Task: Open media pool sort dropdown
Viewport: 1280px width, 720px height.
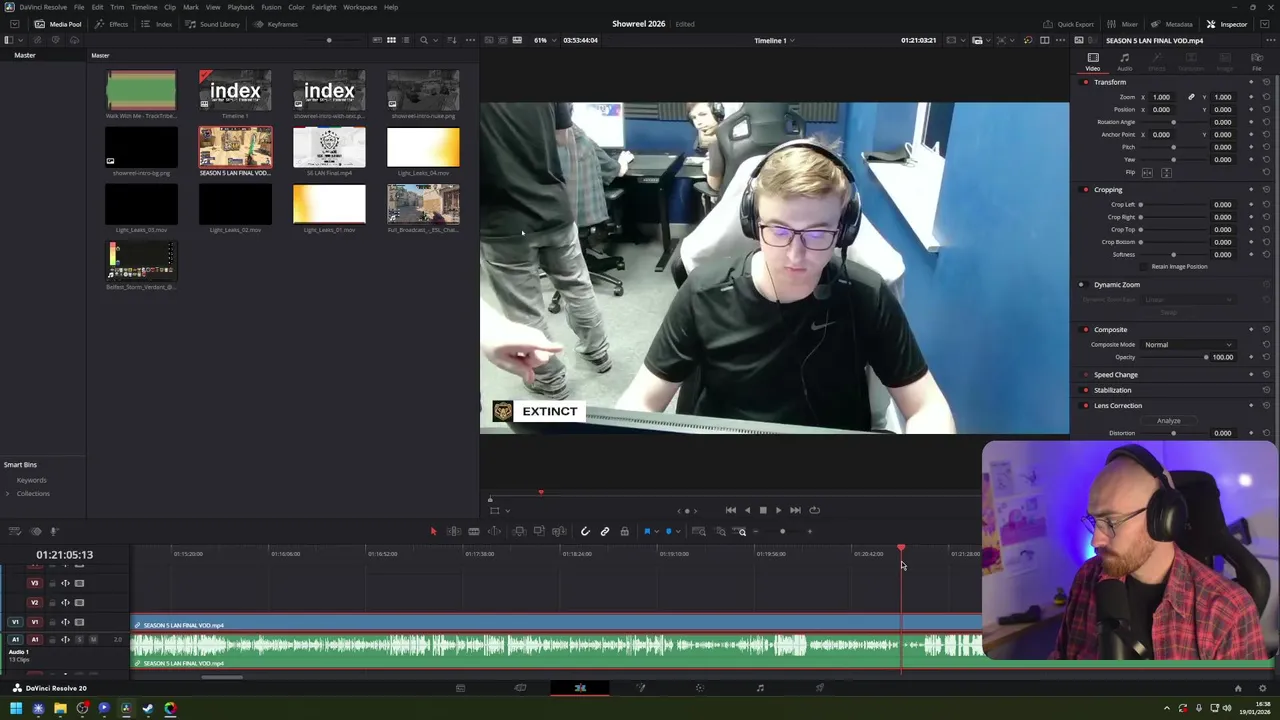Action: (452, 40)
